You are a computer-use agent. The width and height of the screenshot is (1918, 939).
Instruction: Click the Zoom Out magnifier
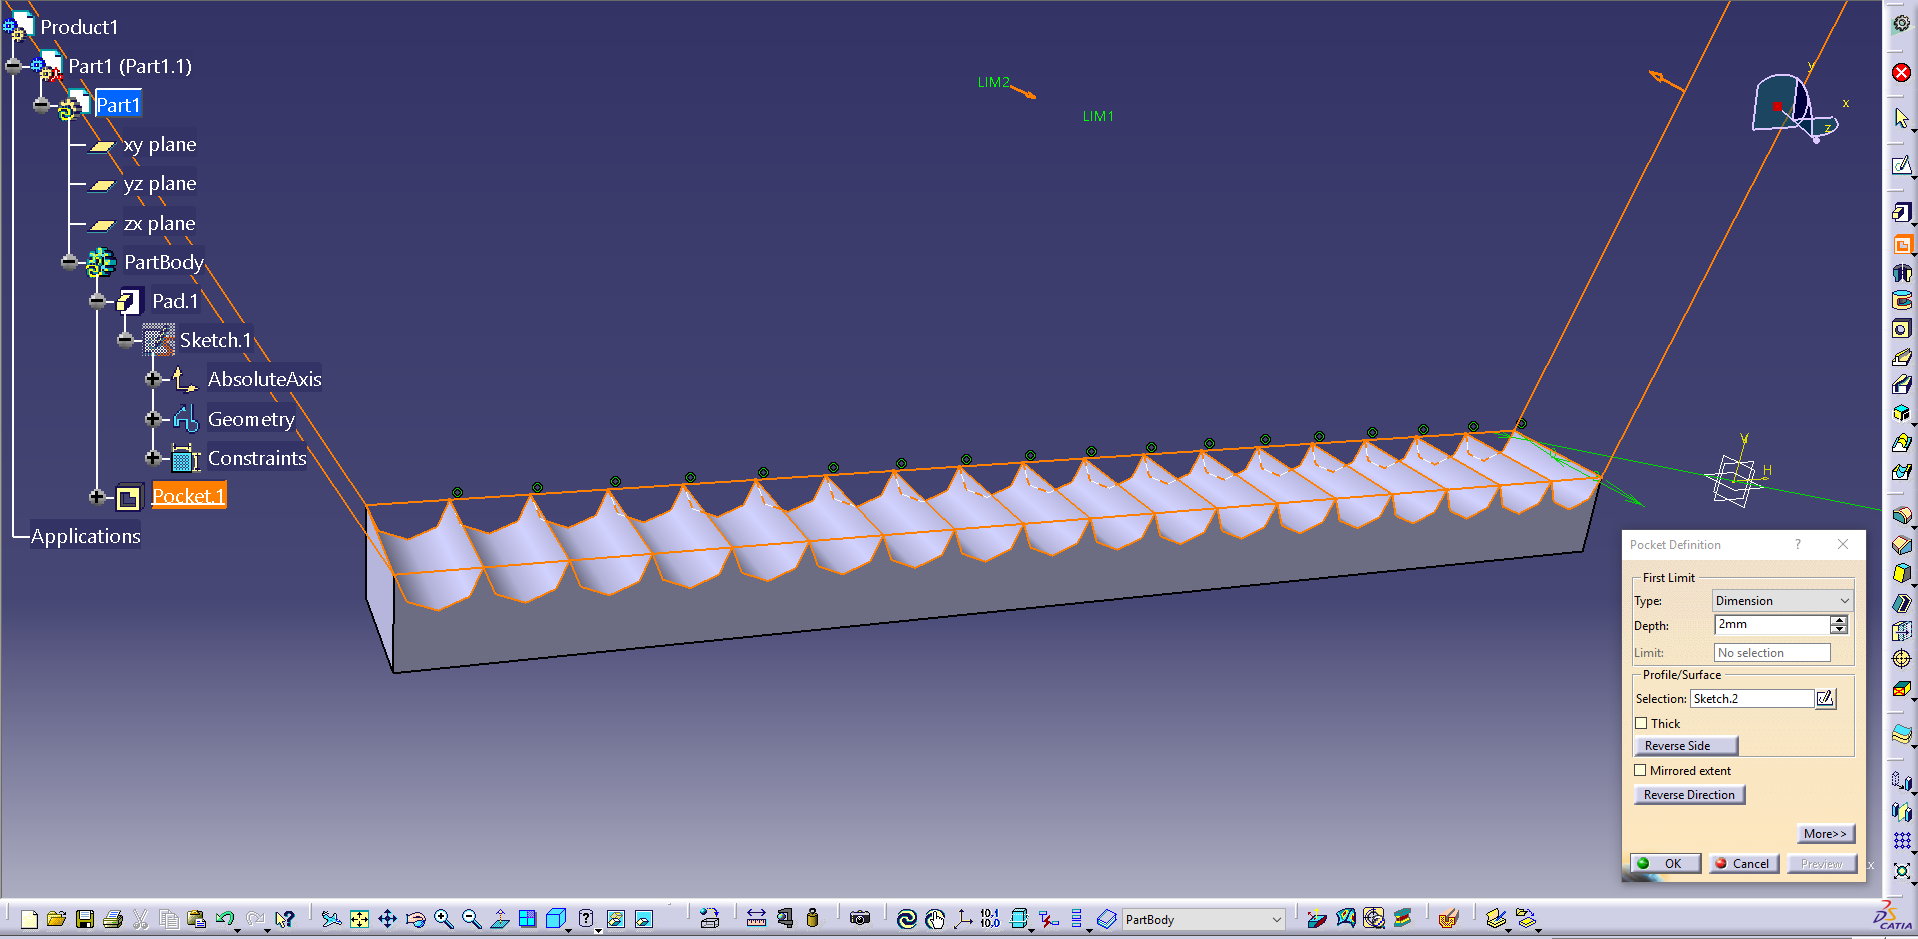(x=471, y=919)
